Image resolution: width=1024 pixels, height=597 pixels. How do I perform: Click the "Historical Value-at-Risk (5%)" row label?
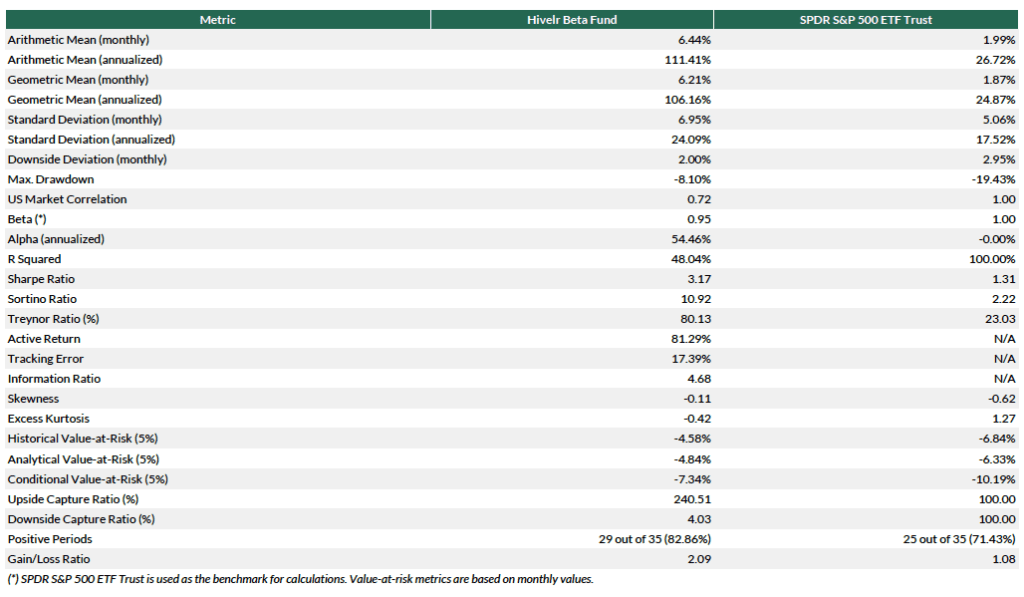coord(82,438)
